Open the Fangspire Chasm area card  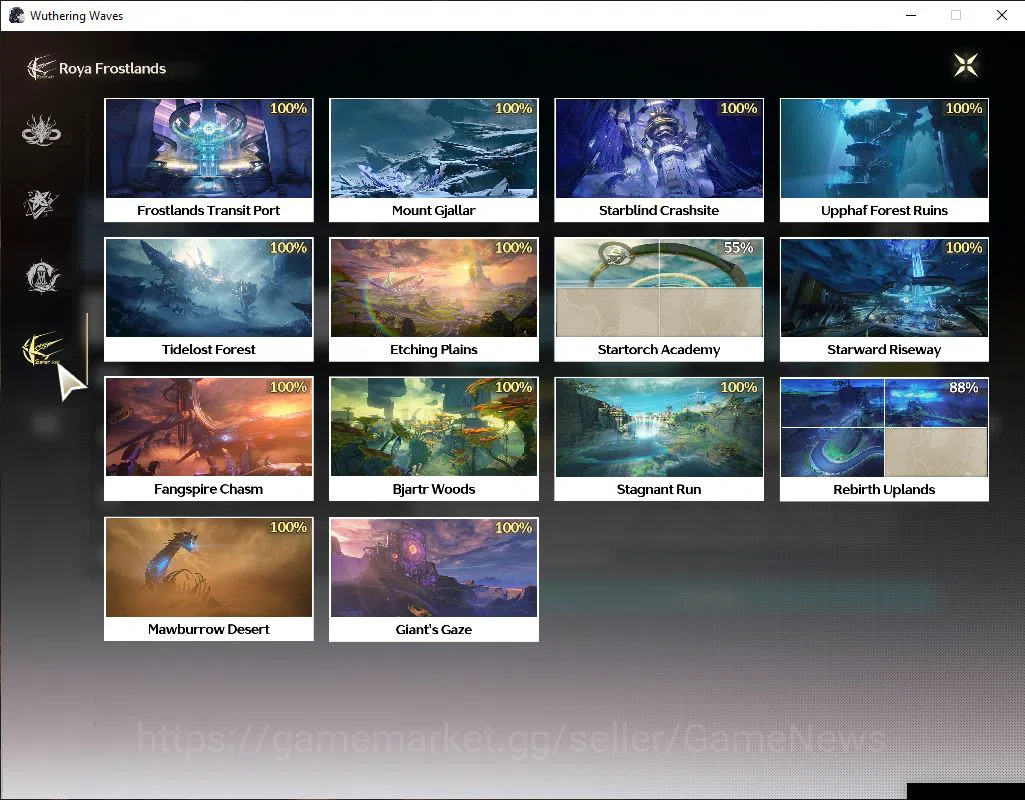point(209,439)
